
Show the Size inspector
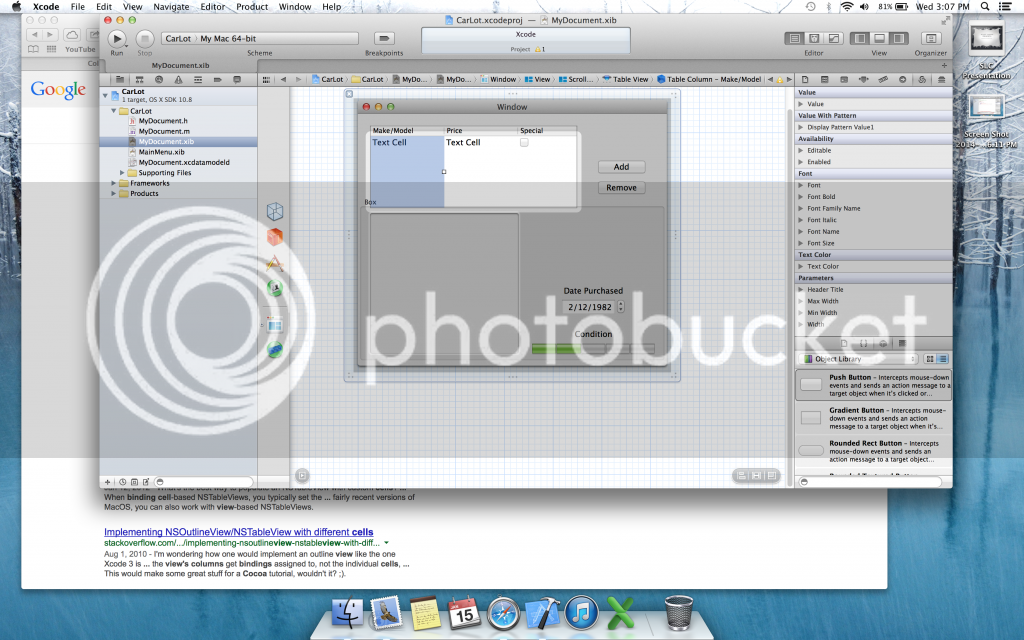coord(883,79)
